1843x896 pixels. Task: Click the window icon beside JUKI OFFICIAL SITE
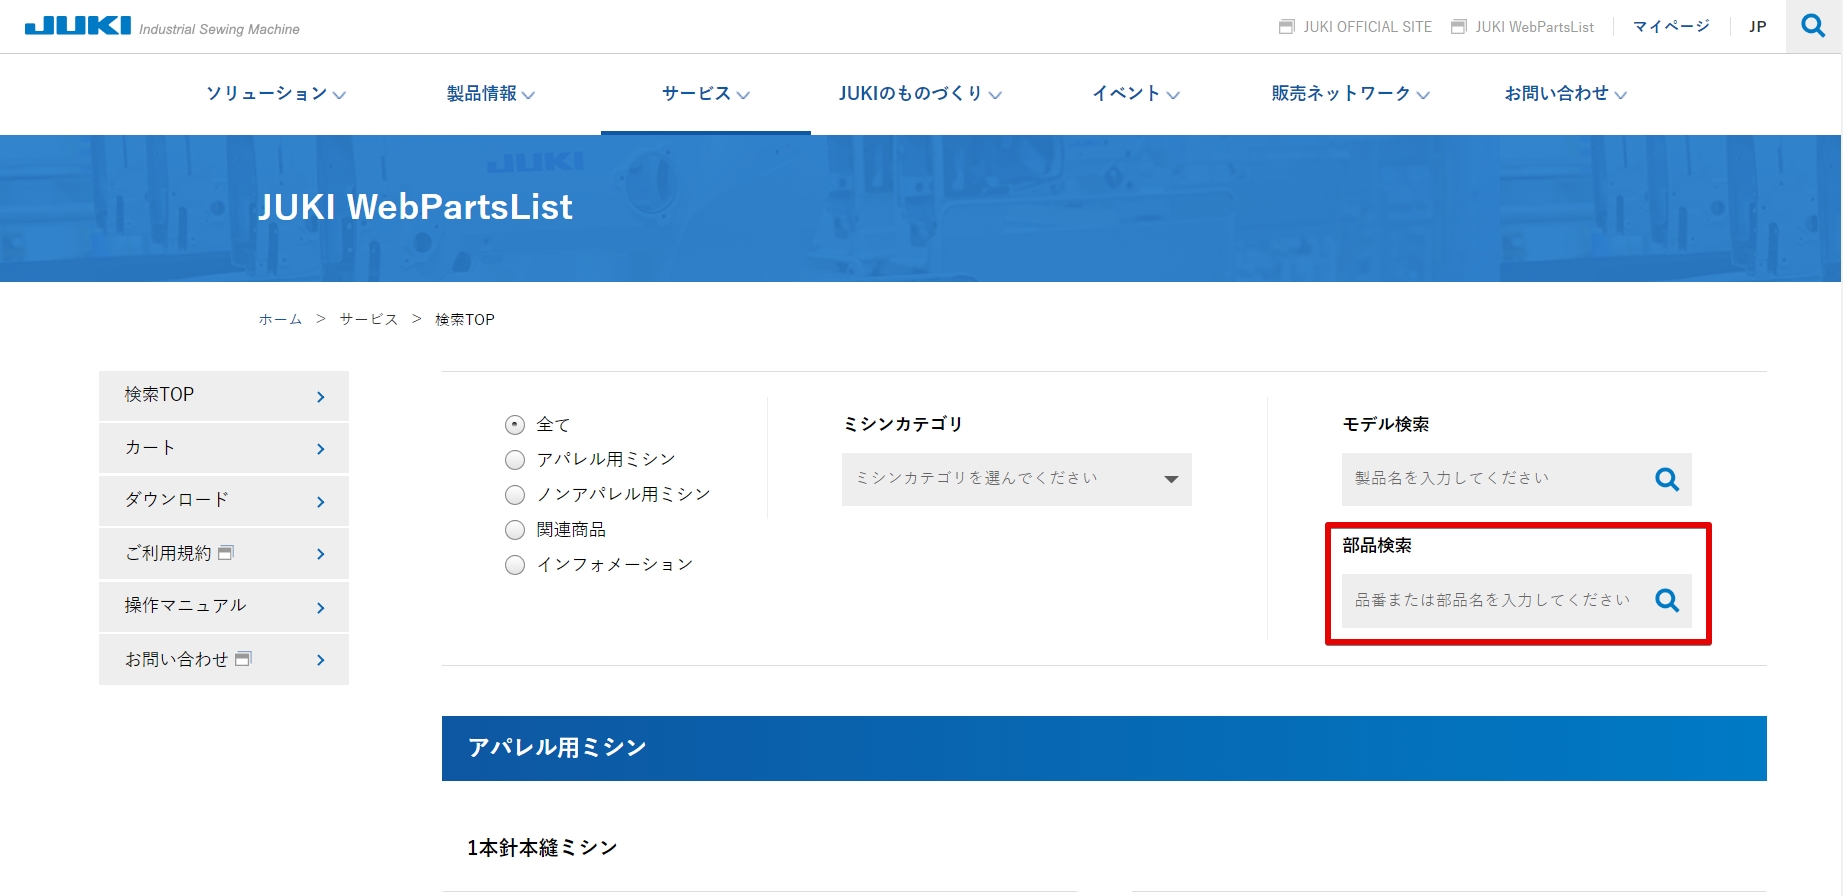(x=1287, y=27)
